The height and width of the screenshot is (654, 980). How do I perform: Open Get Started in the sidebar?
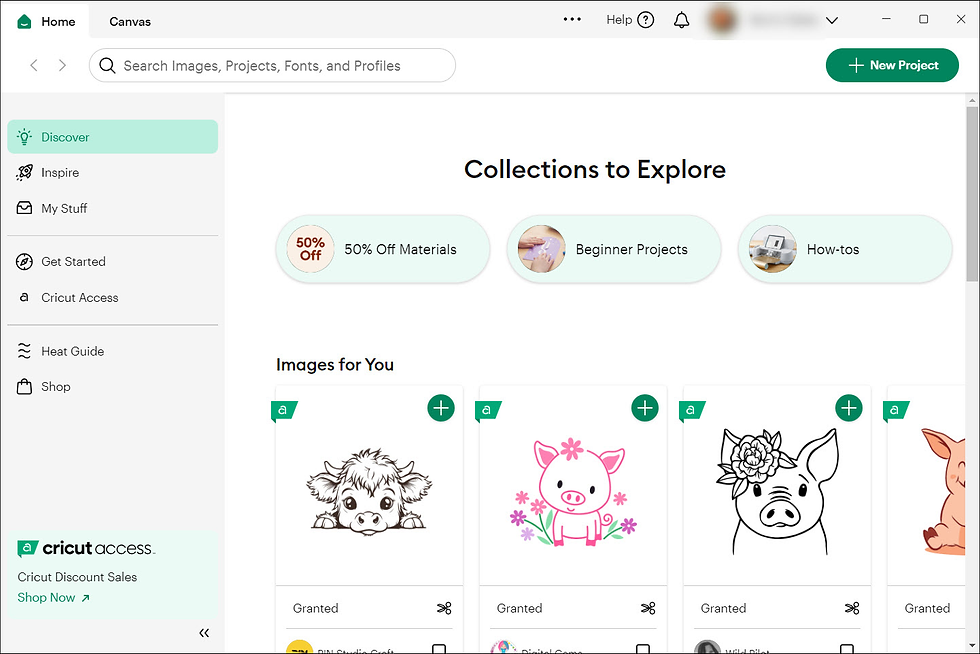[112, 261]
